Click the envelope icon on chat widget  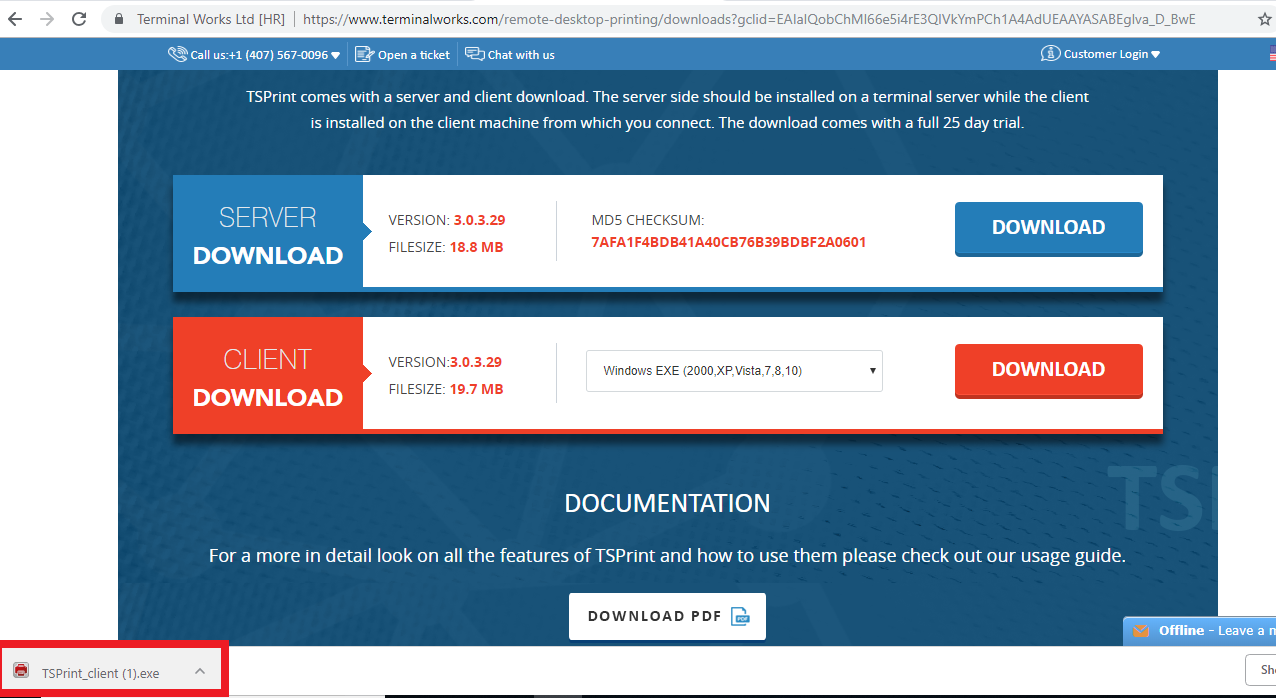click(x=1140, y=631)
